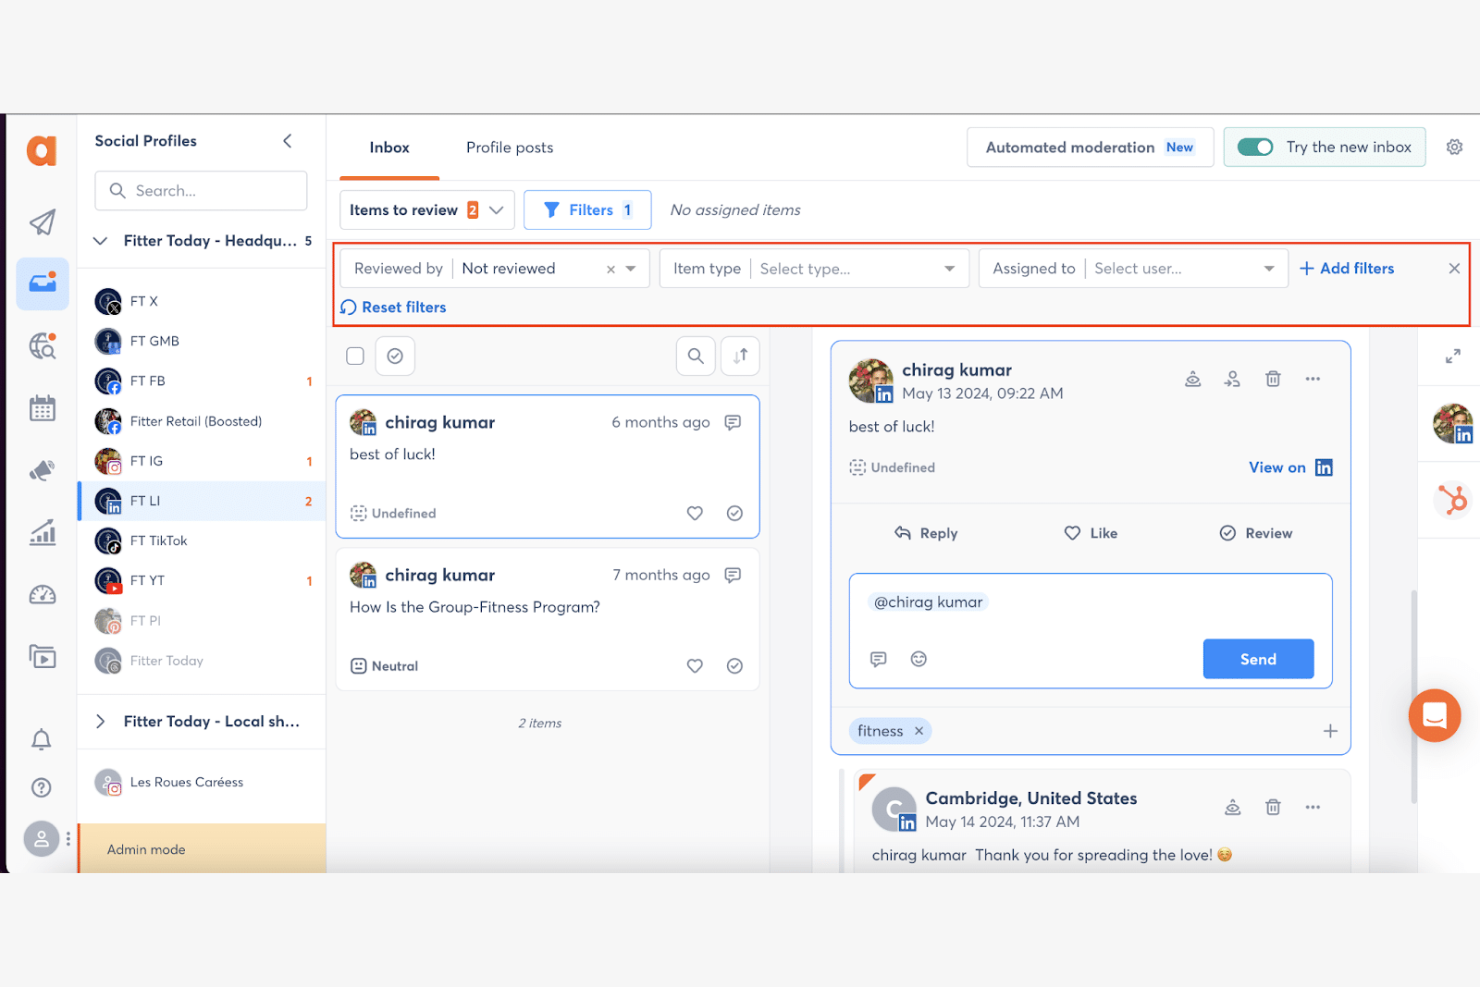Select the Social Listening globe icon
1480x987 pixels.
coord(41,345)
